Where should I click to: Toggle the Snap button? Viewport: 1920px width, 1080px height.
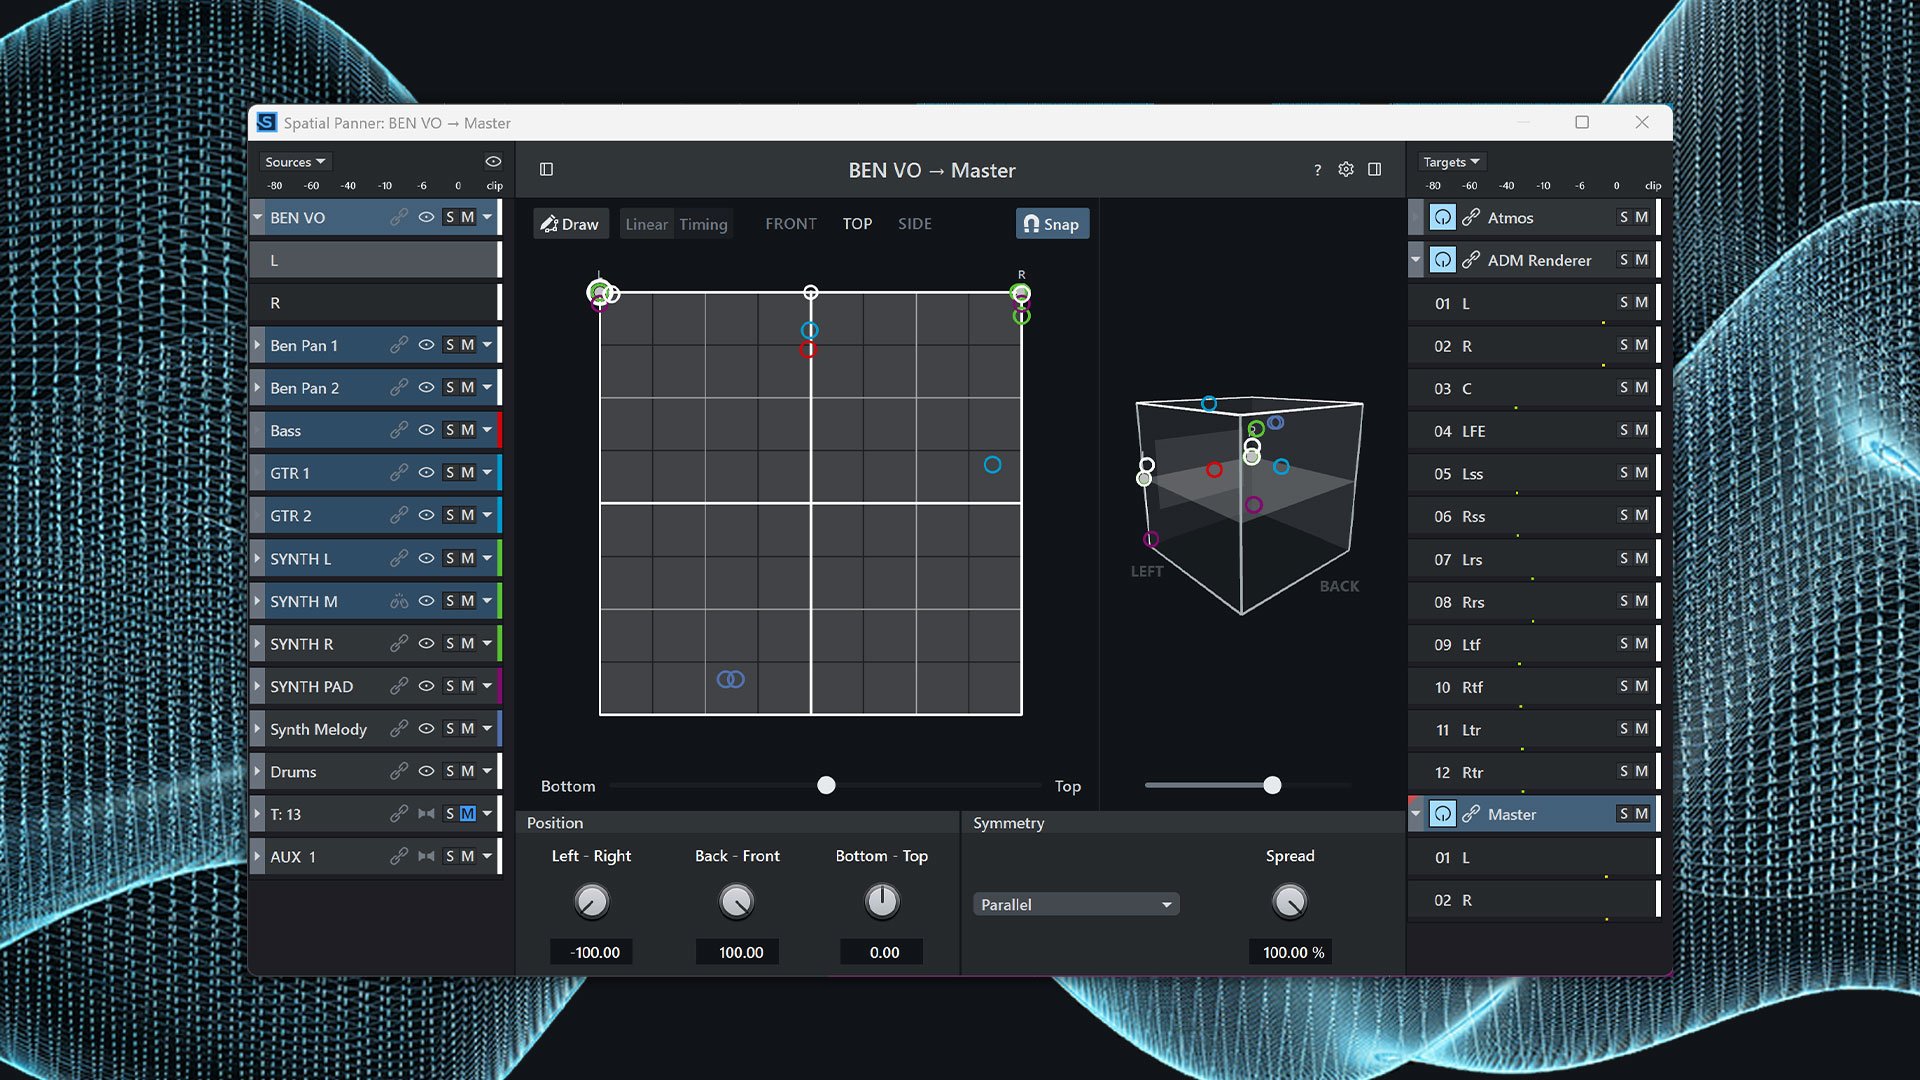coord(1052,224)
